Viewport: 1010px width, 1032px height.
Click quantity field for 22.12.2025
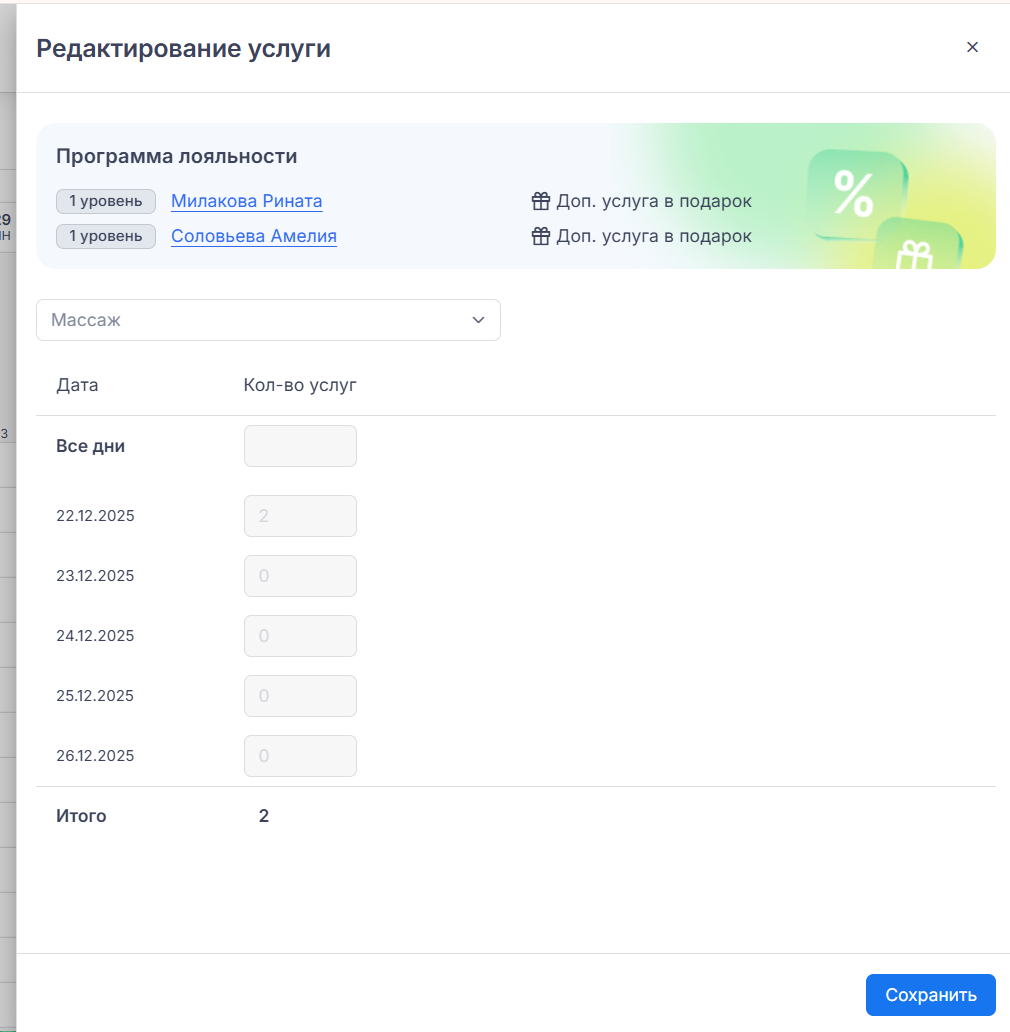[300, 516]
